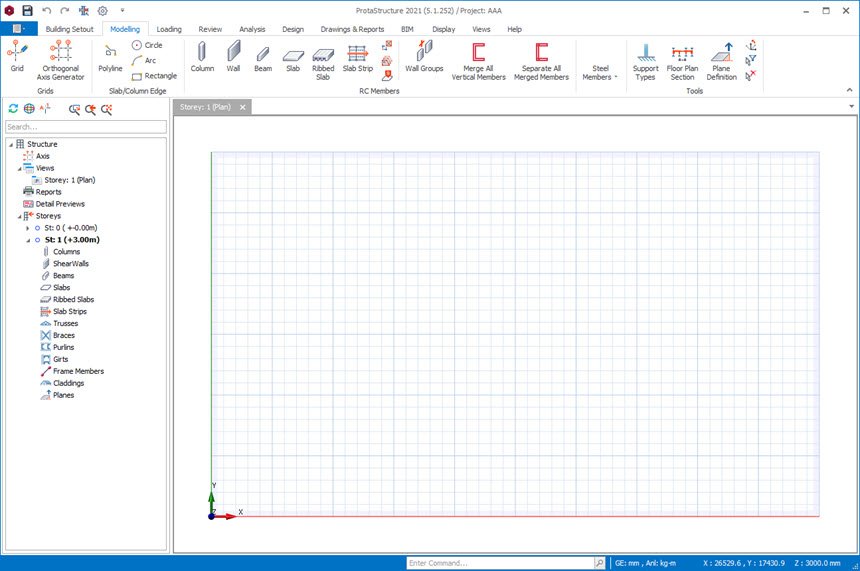Open the Steel Members dropdown
The image size is (860, 571).
[x=600, y=72]
